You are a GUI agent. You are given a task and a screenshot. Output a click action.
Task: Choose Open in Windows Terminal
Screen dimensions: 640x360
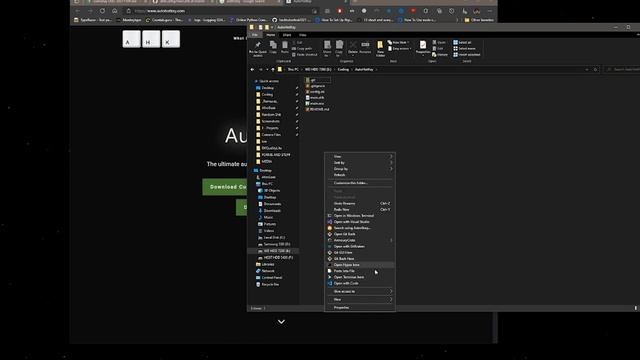tap(360, 216)
